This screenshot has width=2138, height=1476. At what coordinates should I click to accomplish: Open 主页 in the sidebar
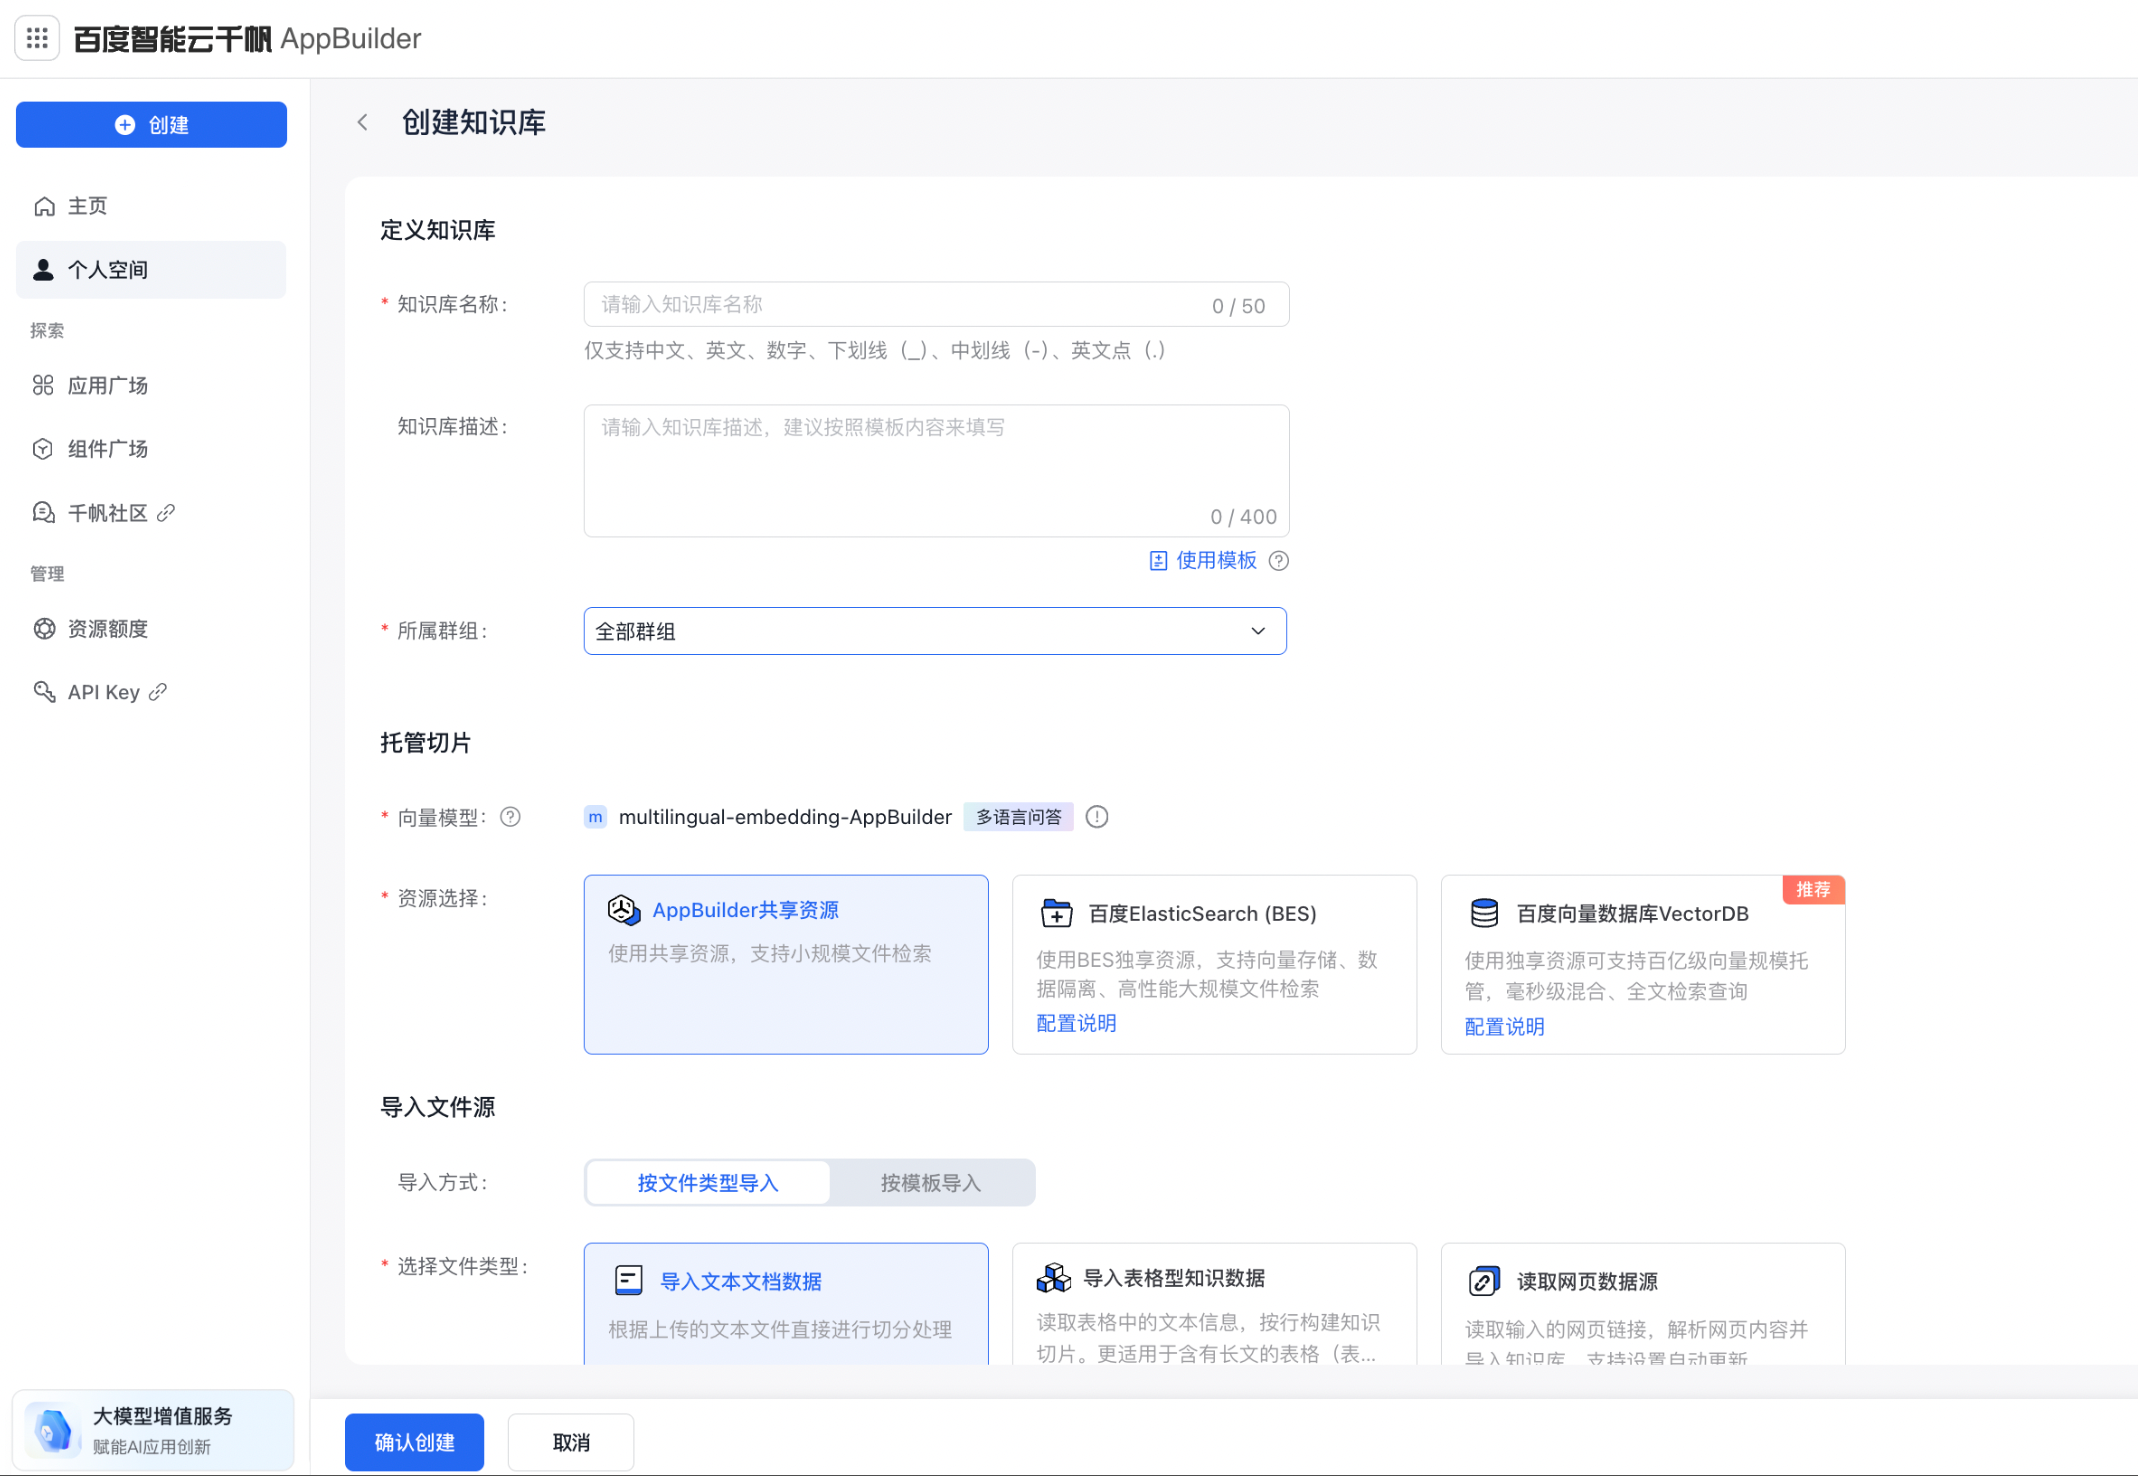coord(151,206)
